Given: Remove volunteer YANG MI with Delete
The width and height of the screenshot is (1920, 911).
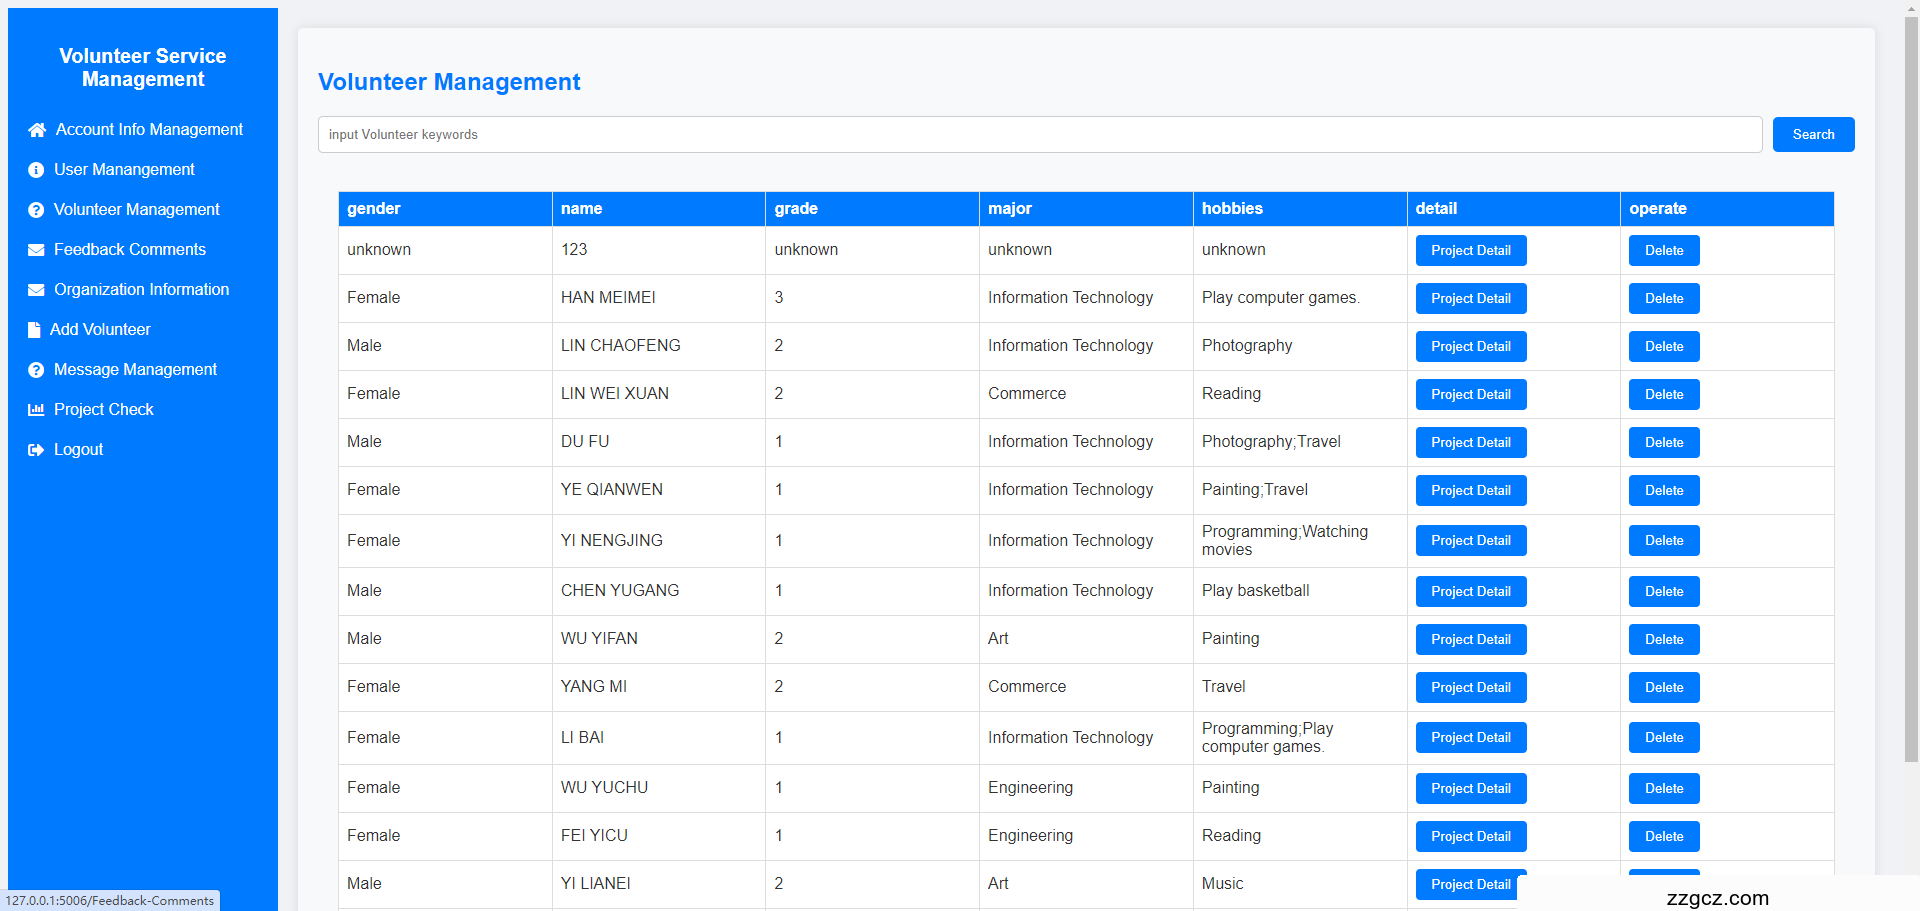Looking at the screenshot, I should click(1663, 688).
